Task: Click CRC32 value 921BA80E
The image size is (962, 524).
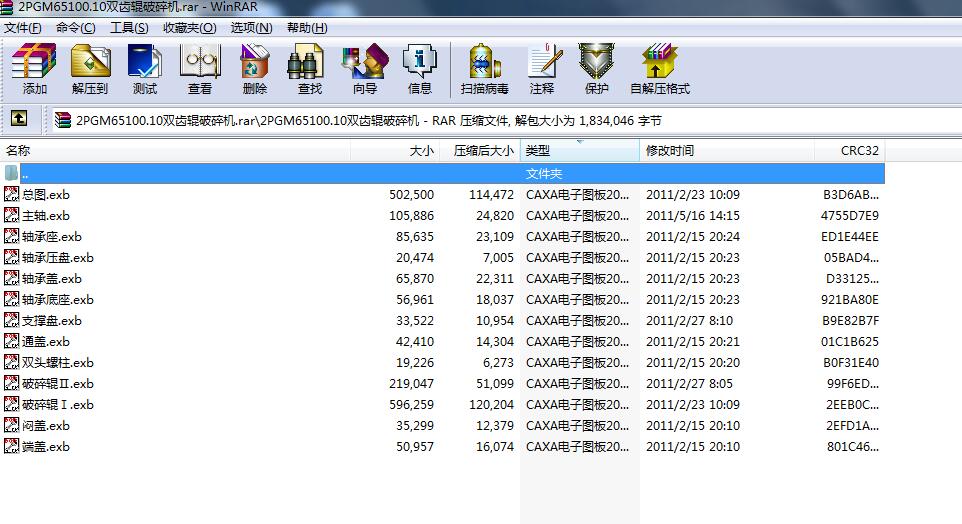Action: pos(850,299)
